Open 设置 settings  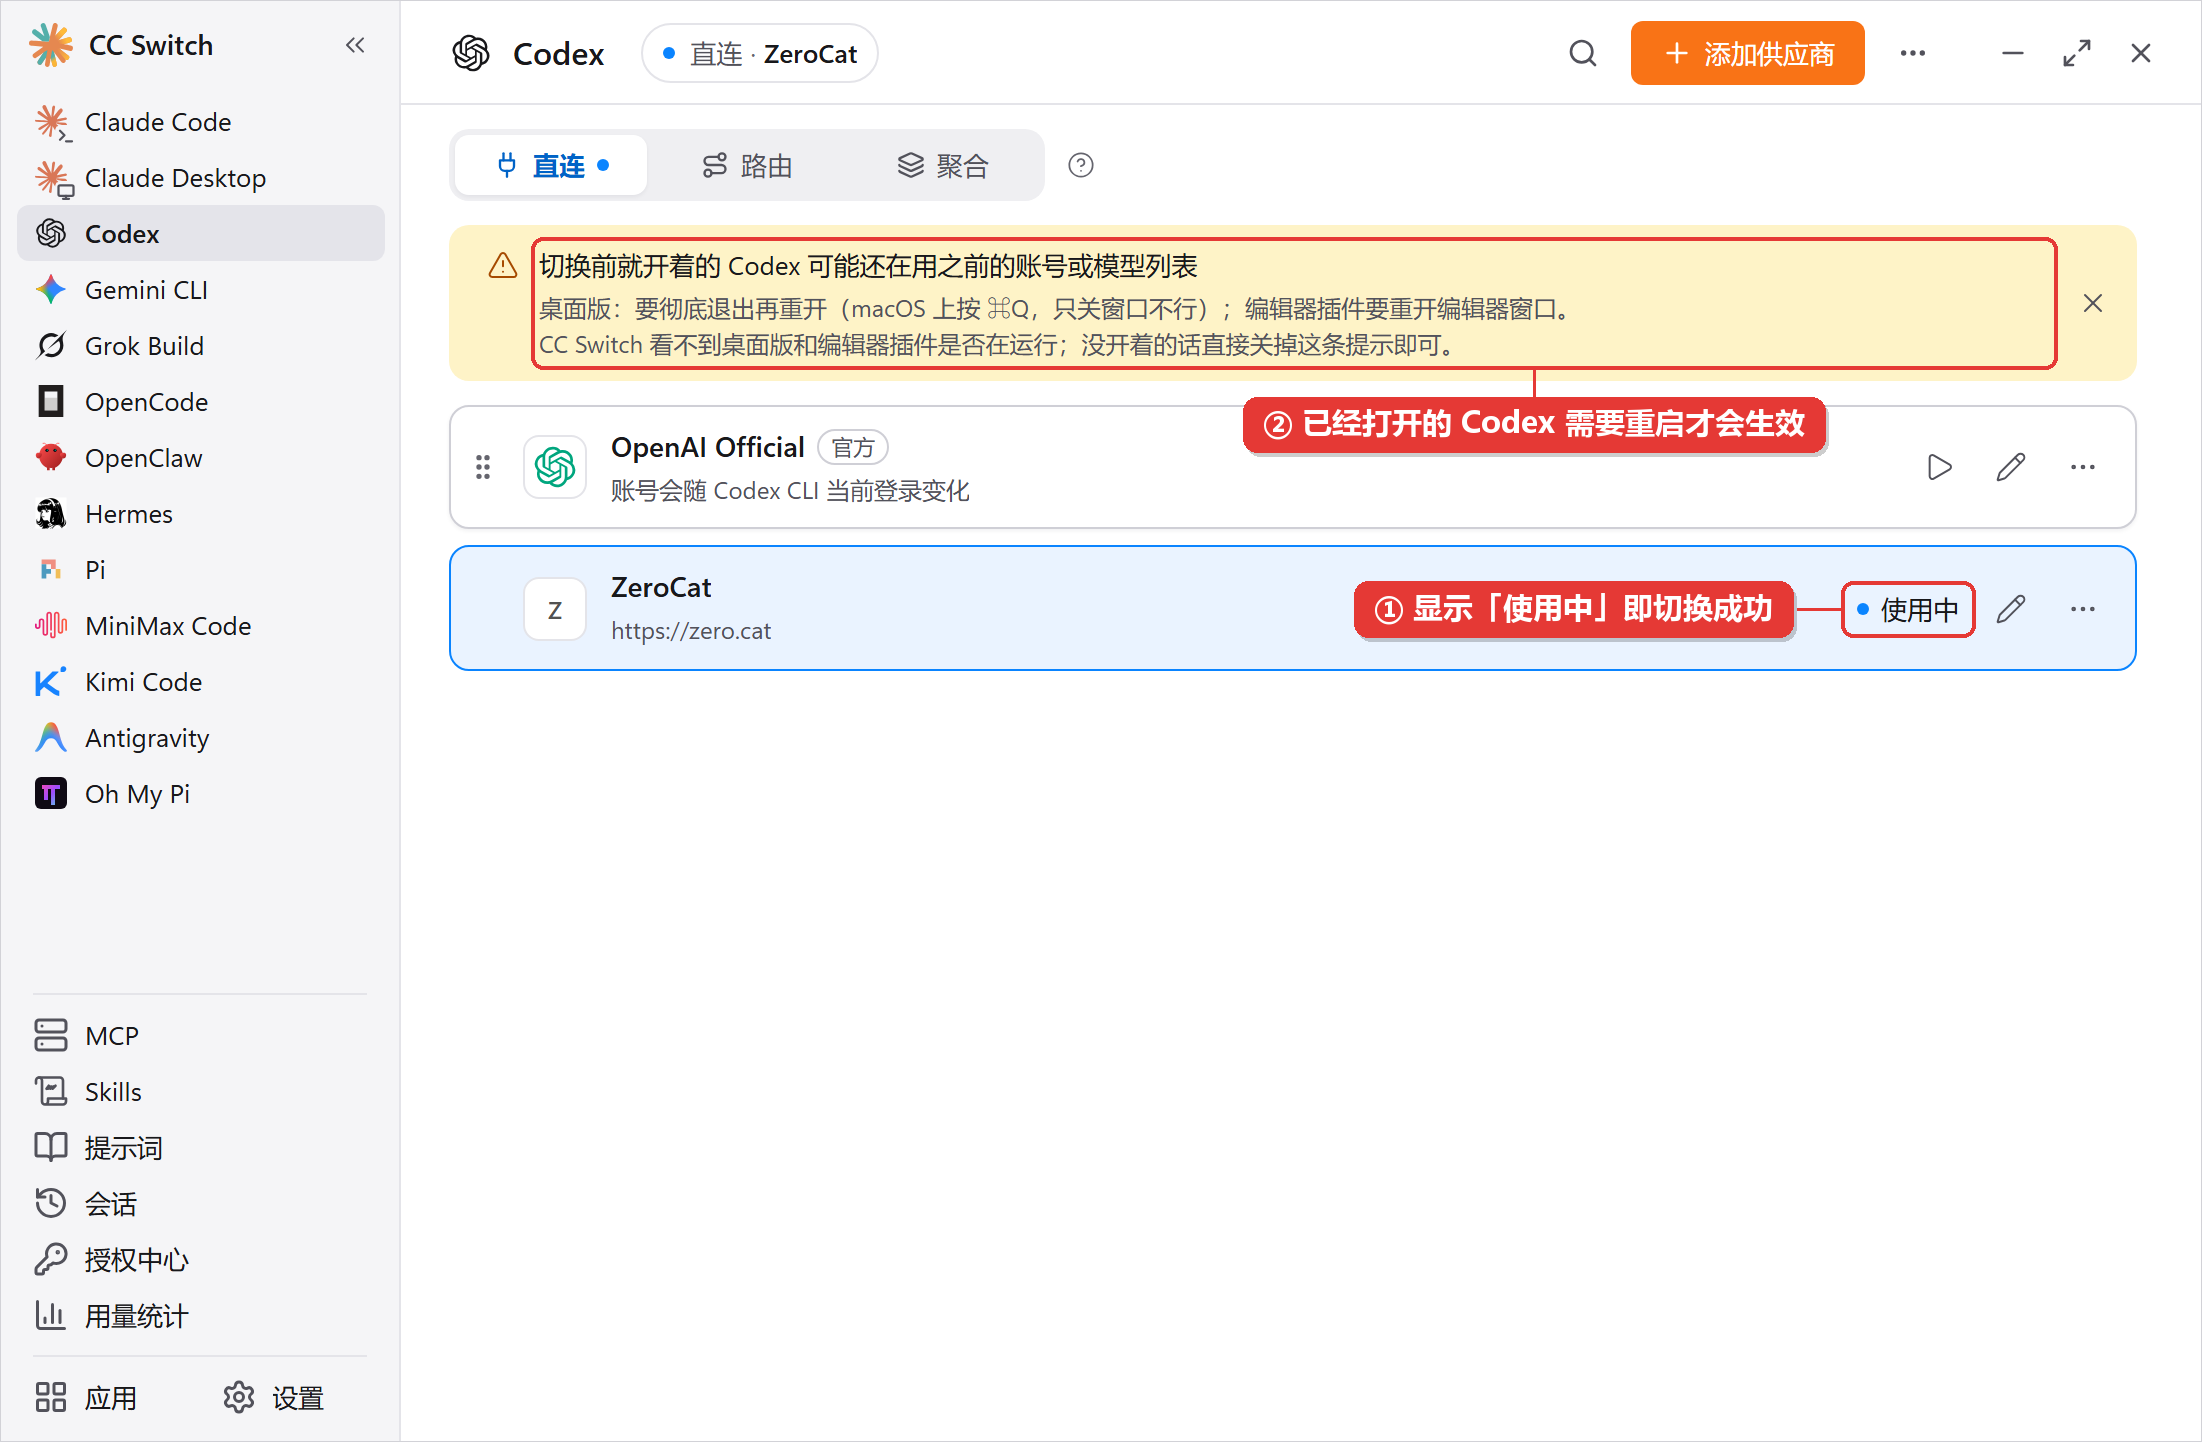point(274,1398)
